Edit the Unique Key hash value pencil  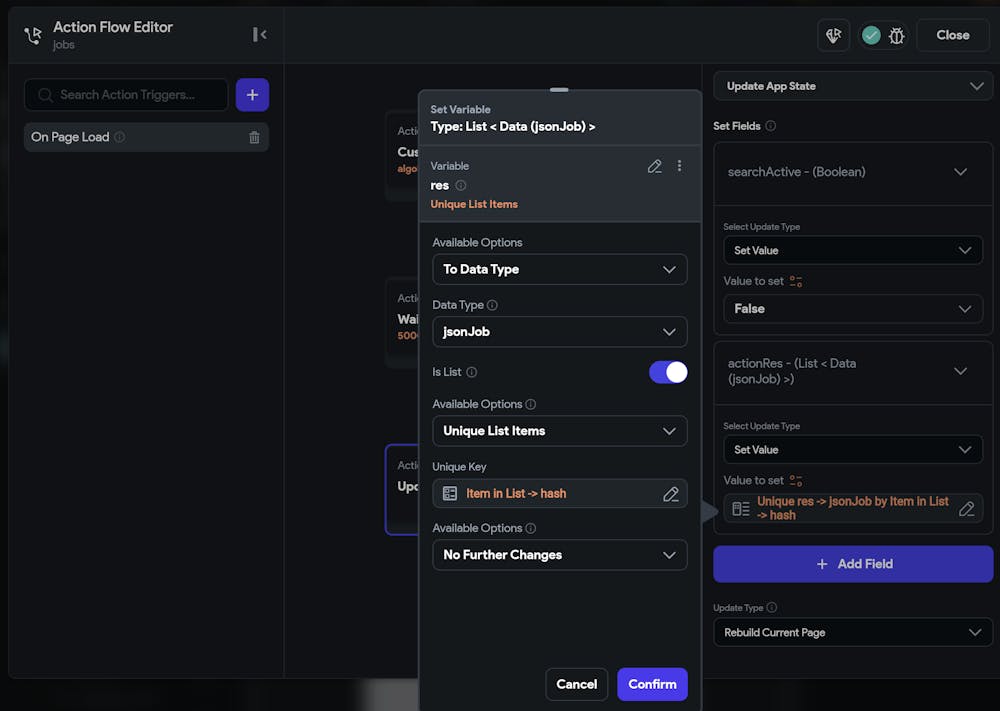(x=670, y=494)
